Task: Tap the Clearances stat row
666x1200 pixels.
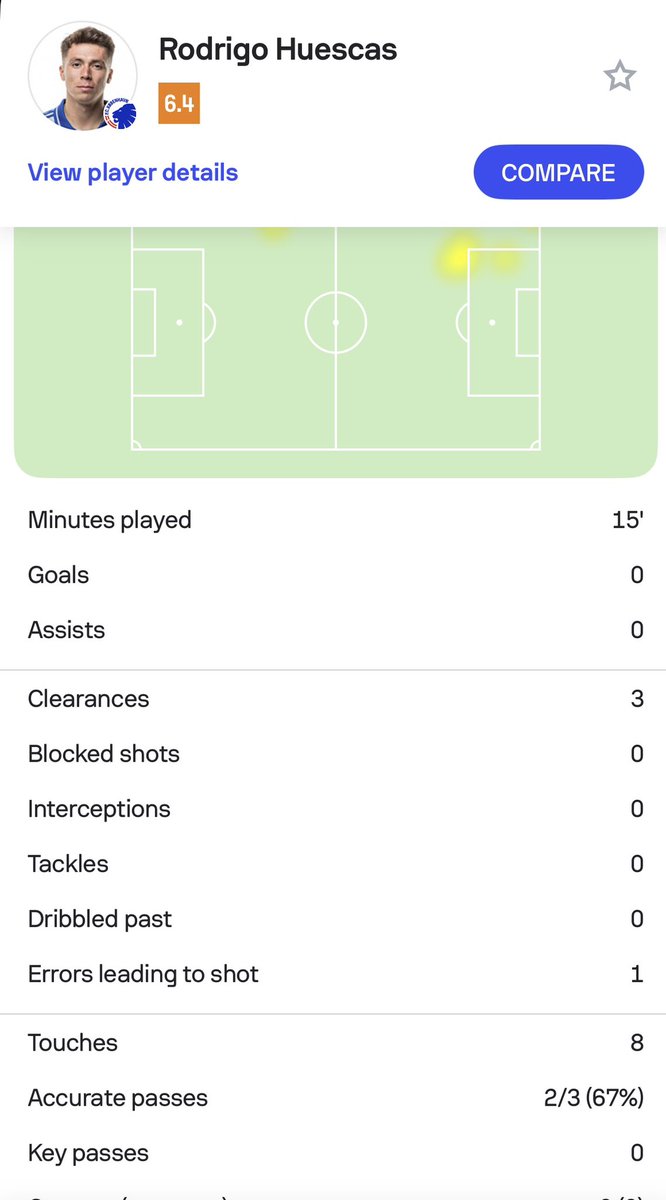Action: pyautogui.click(x=333, y=699)
